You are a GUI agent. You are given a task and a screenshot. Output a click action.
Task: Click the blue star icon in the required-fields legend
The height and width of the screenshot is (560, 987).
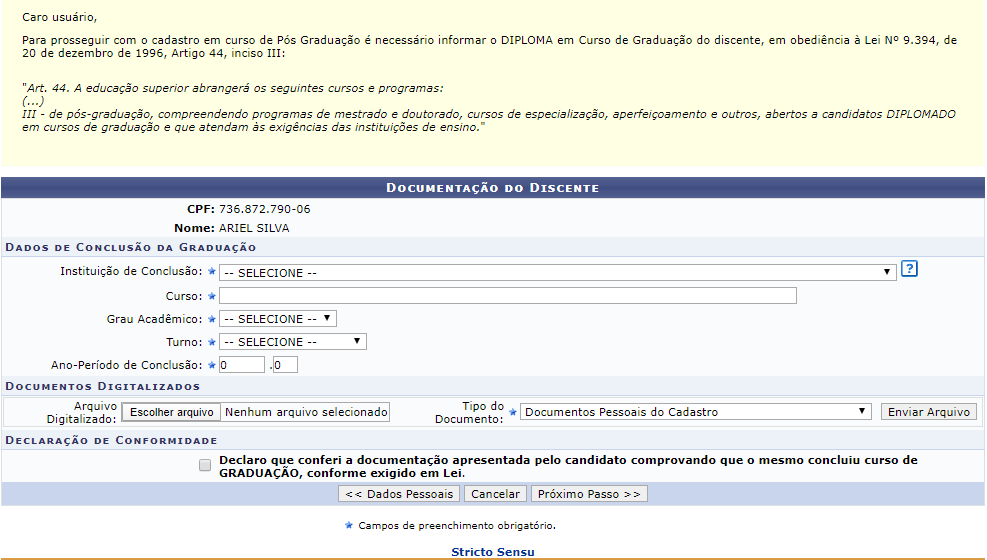coord(348,525)
